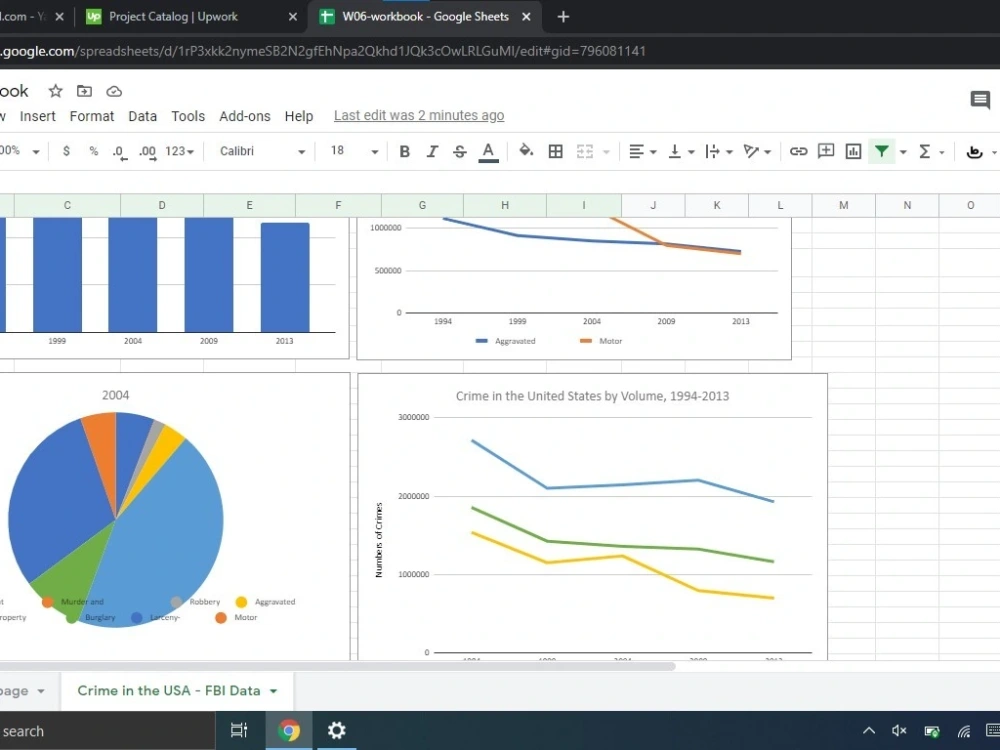1000x750 pixels.
Task: Open horizontal align dropdown
Action: click(x=642, y=151)
